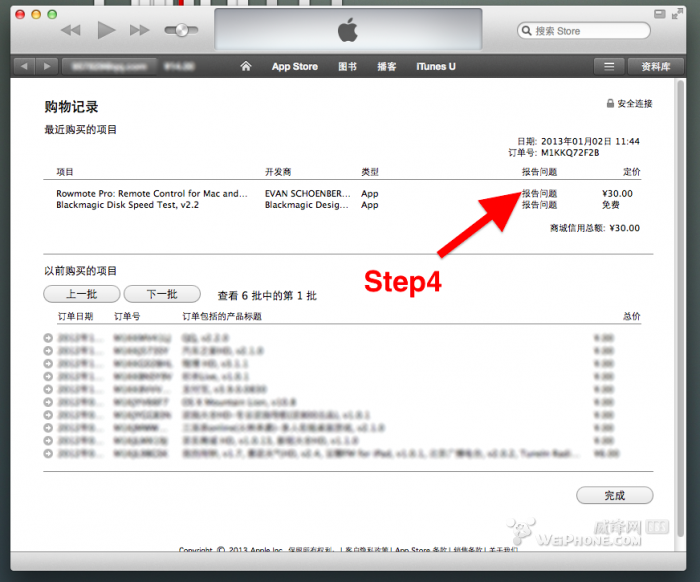Open the first order's arrow icon in the list
Screen dimensions: 700x582
48,338
